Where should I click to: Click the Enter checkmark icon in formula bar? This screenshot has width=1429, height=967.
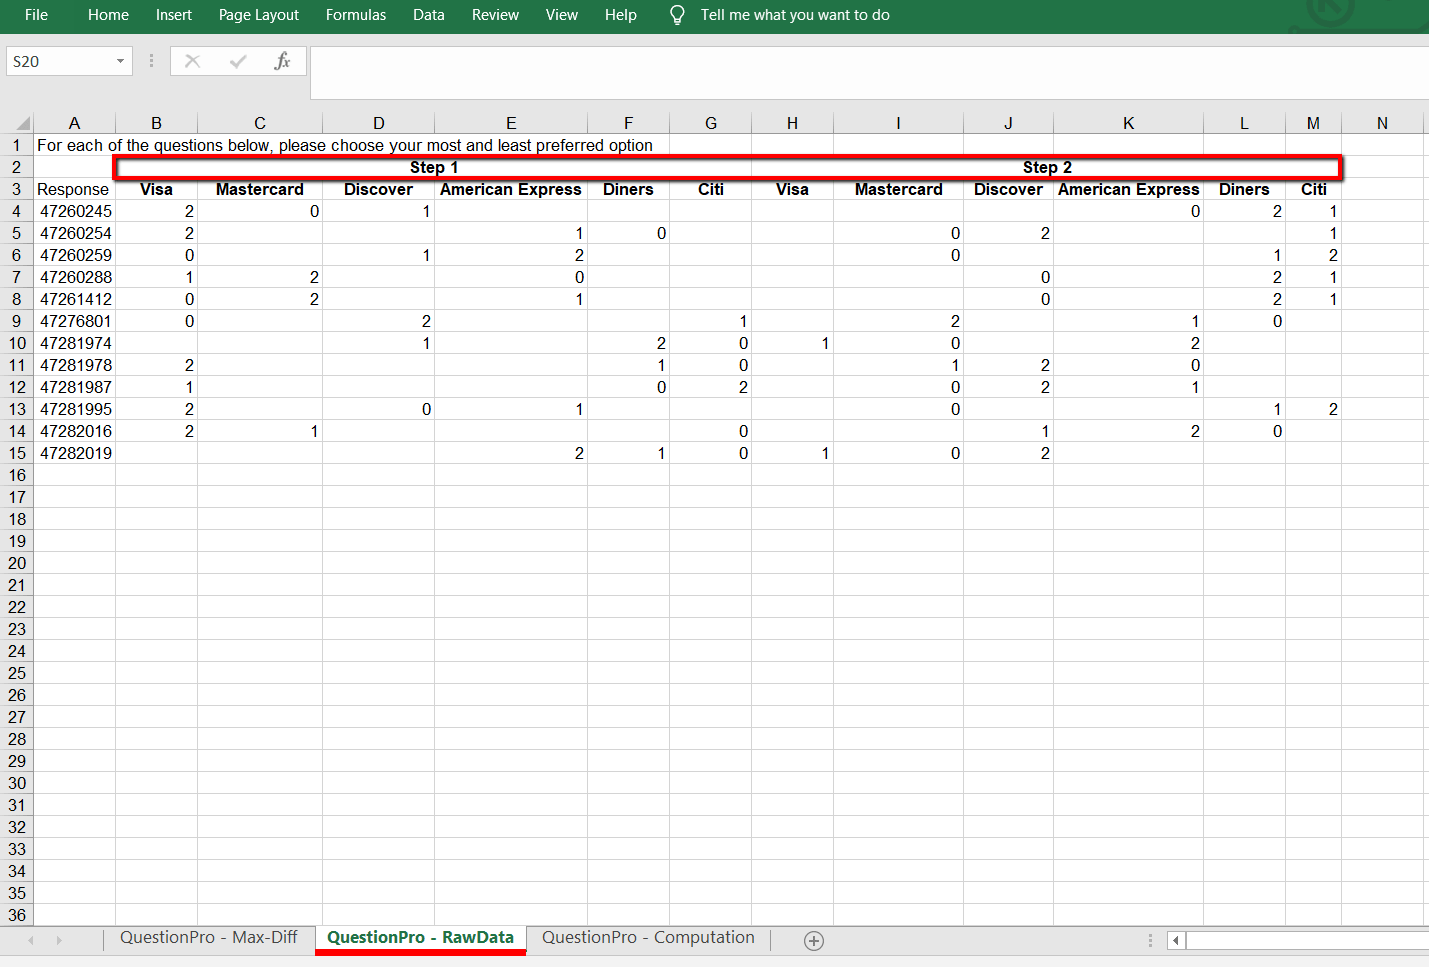238,61
